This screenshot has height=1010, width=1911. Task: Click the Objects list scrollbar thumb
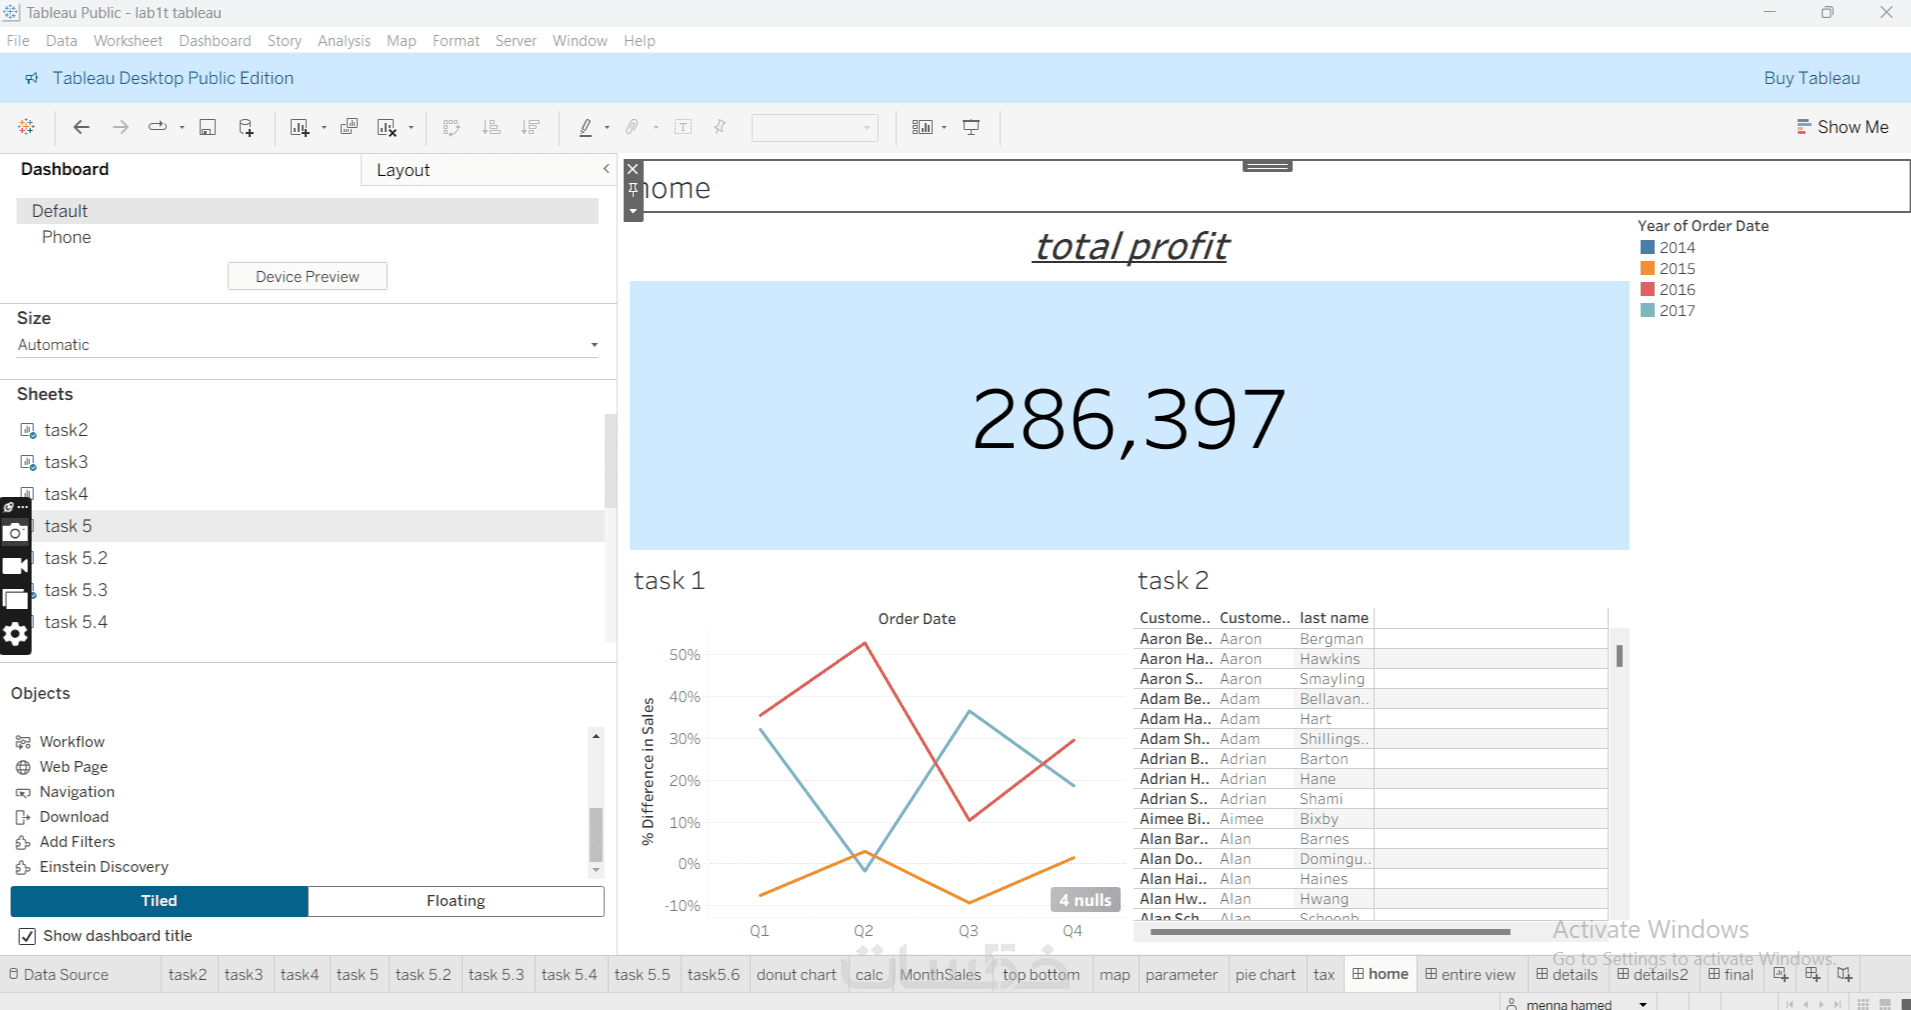(596, 834)
